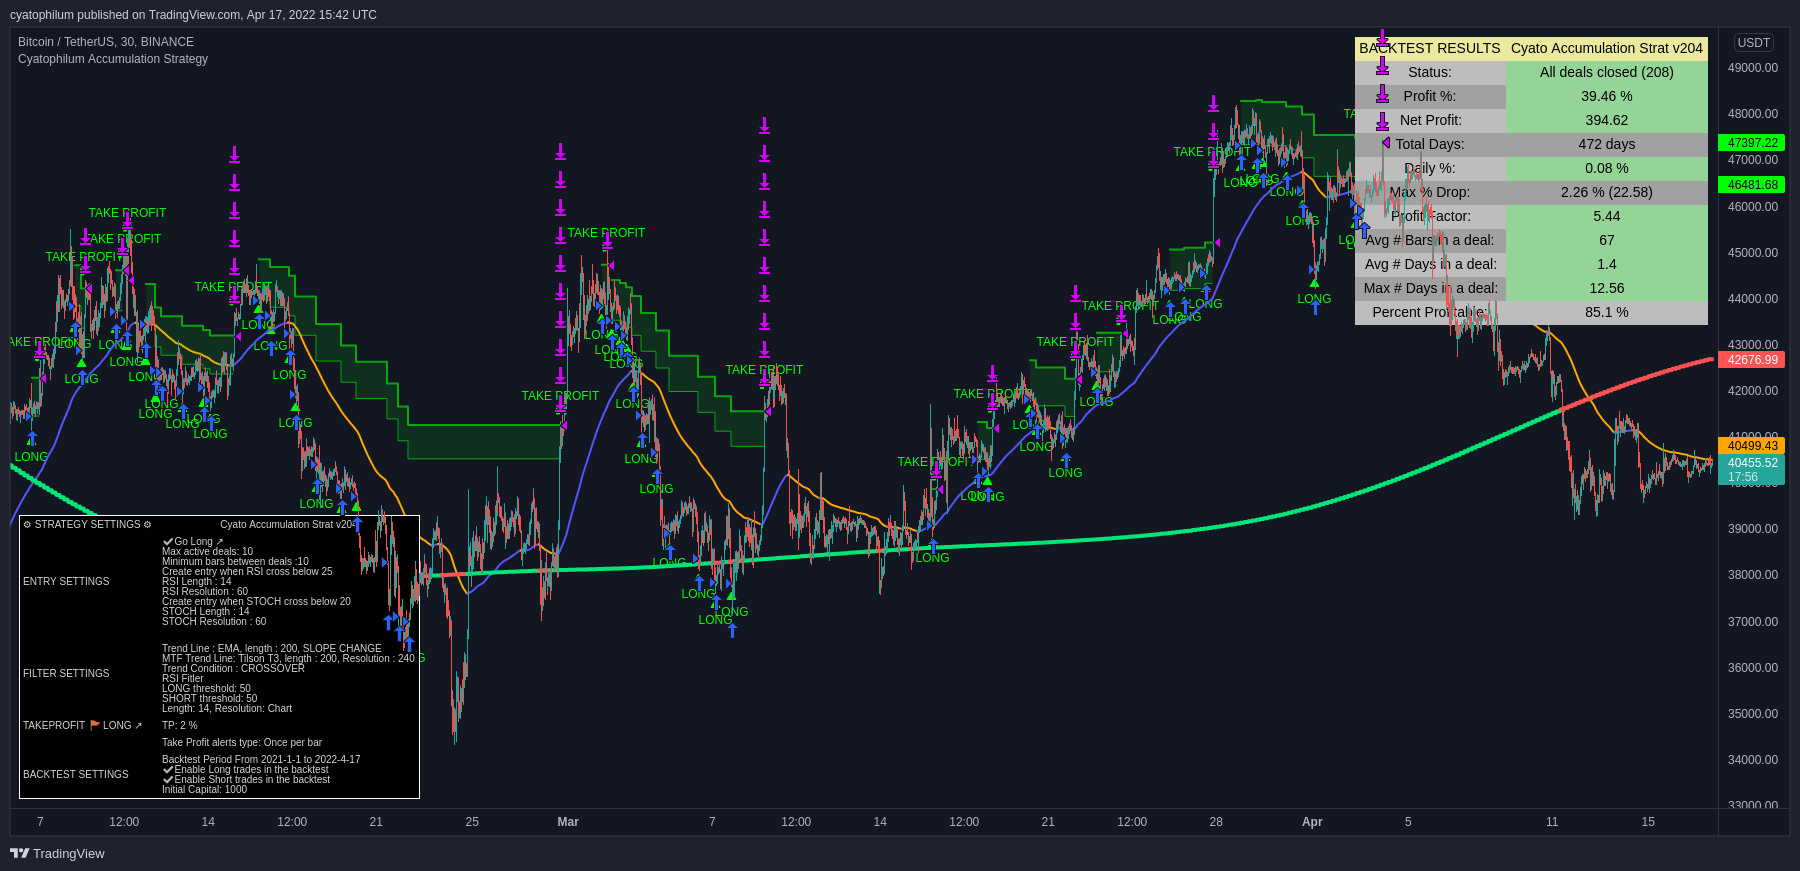
Task: Click the Total Days value '472 days'
Action: 1606,144
